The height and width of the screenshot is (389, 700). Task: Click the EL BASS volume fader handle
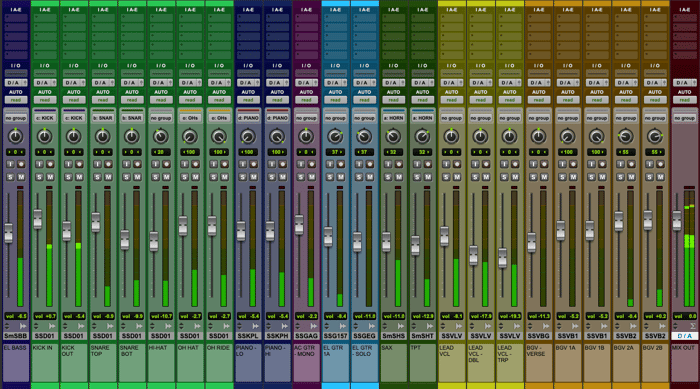click(8, 233)
